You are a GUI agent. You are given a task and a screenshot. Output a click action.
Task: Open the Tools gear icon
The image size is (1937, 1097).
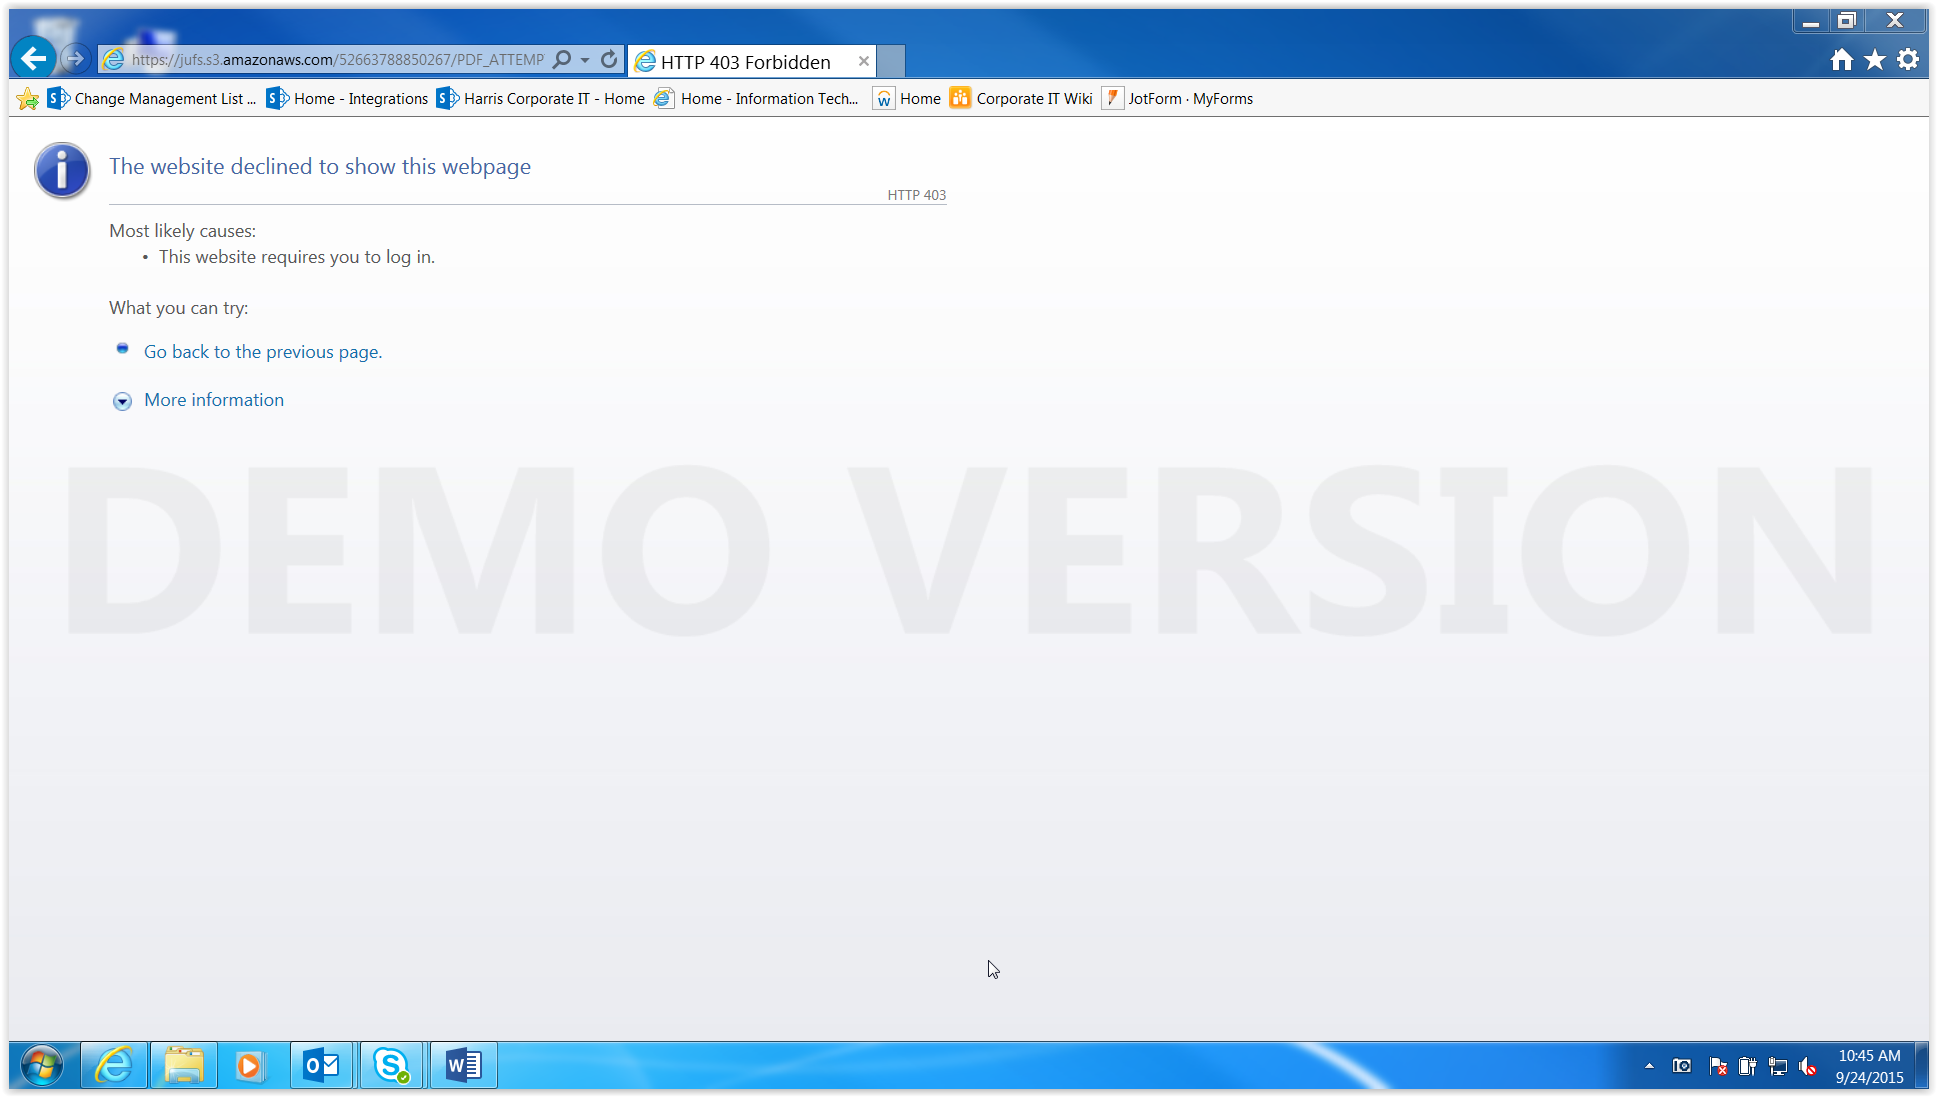tap(1908, 60)
